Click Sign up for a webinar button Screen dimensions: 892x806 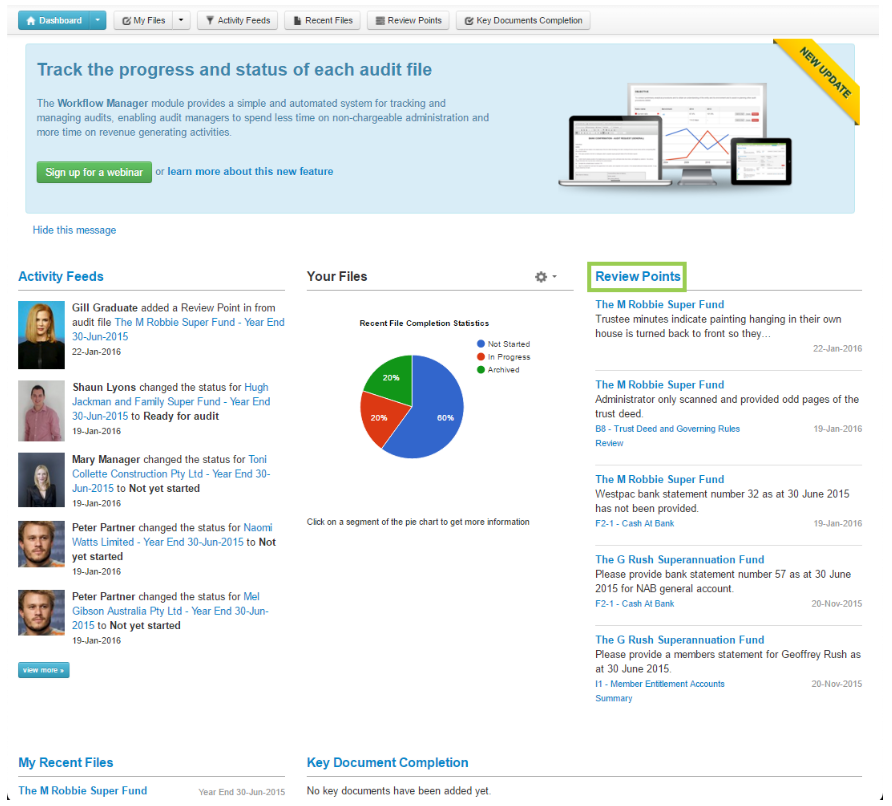coord(94,172)
